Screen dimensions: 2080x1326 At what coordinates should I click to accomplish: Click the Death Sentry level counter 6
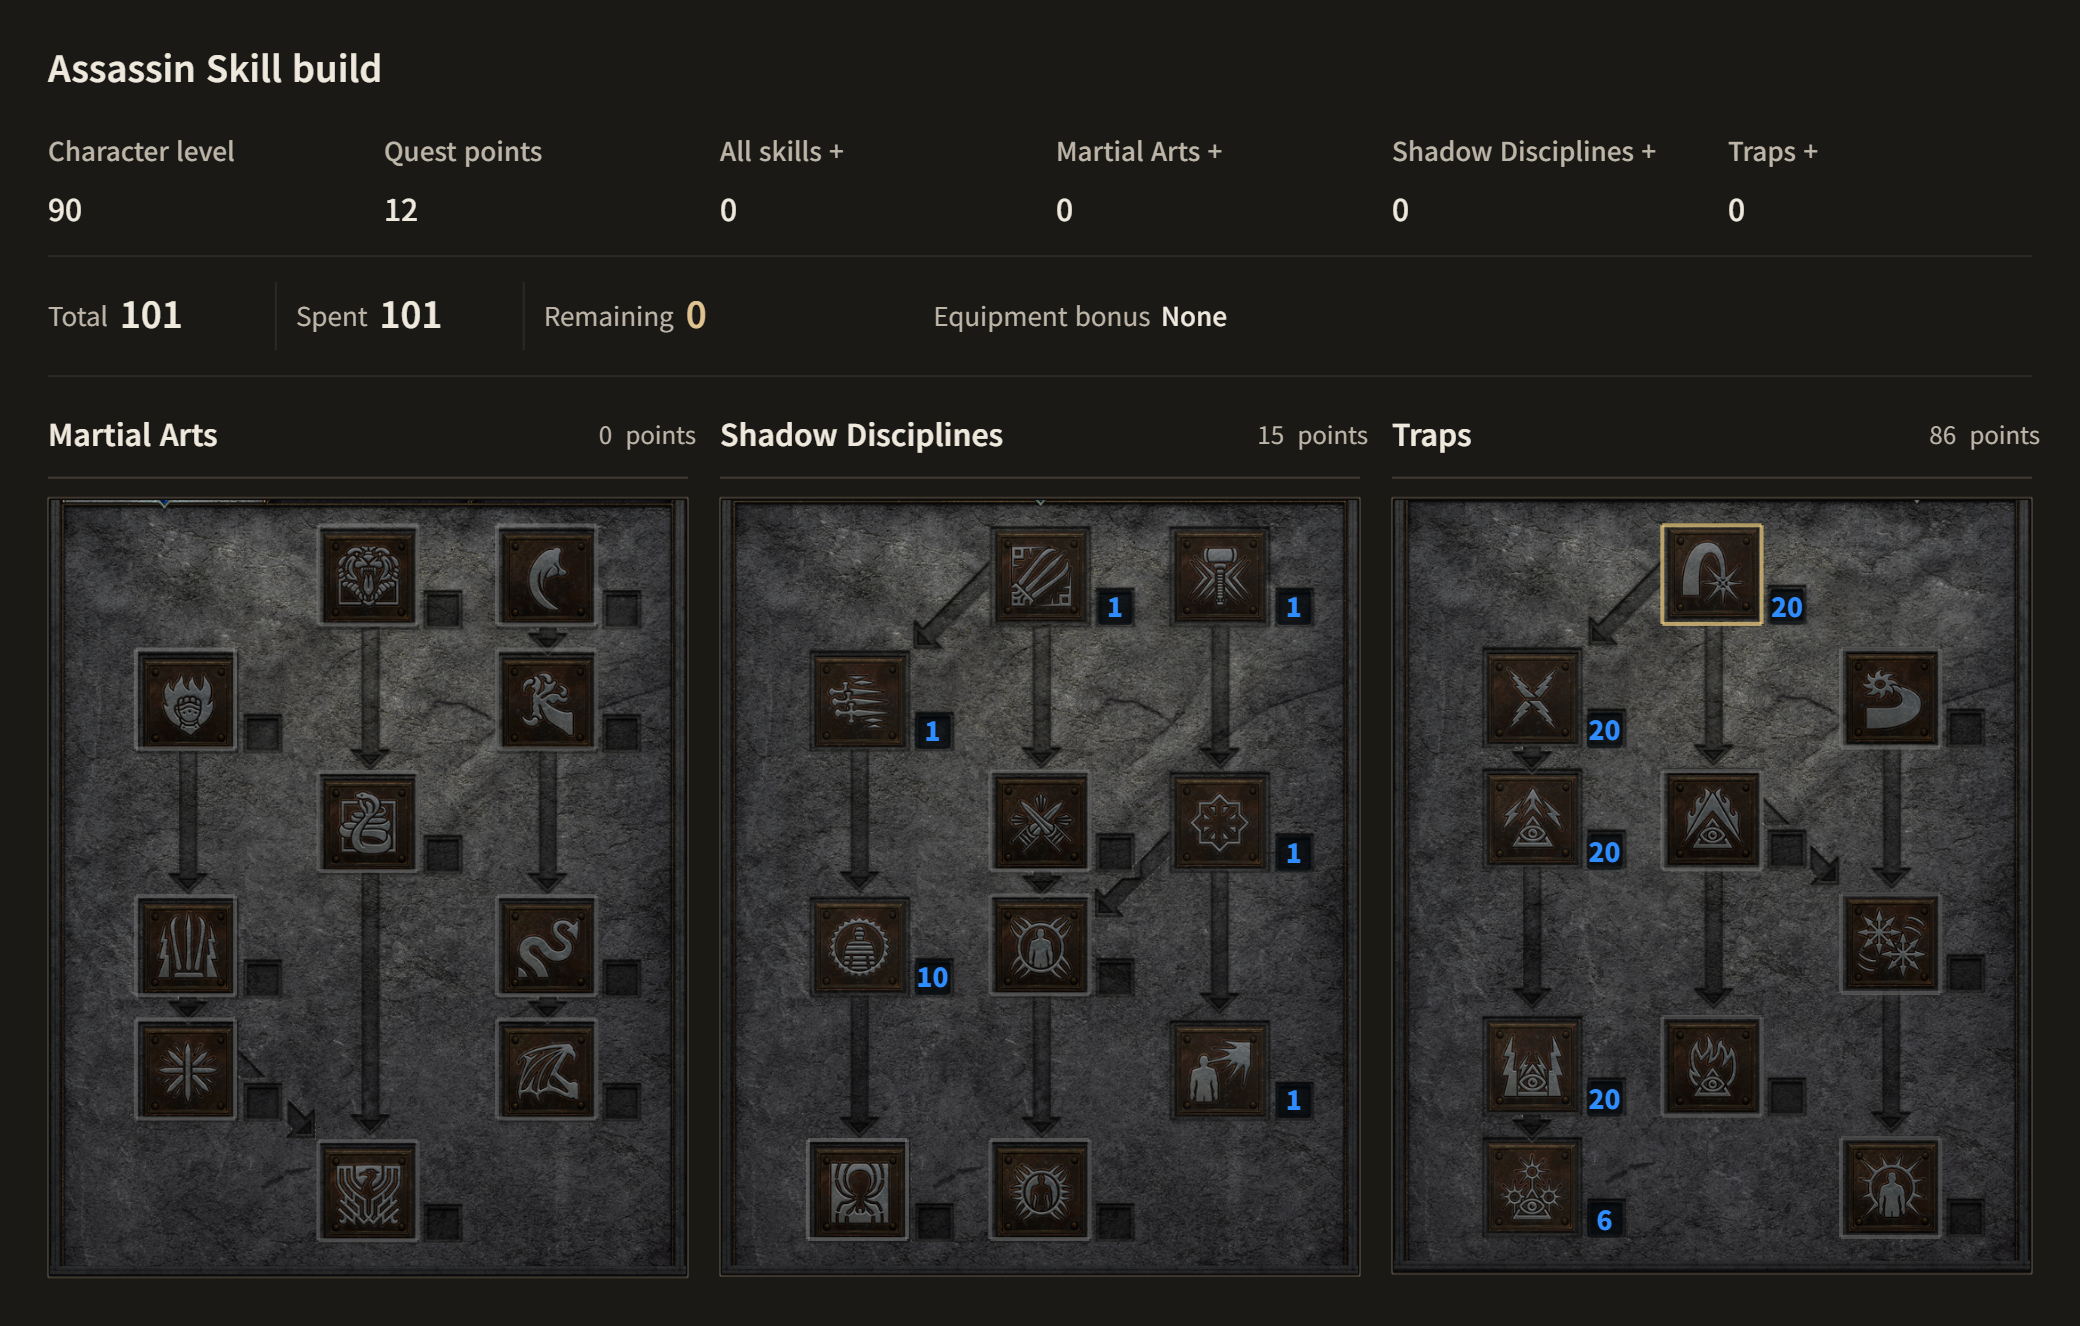point(1604,1220)
